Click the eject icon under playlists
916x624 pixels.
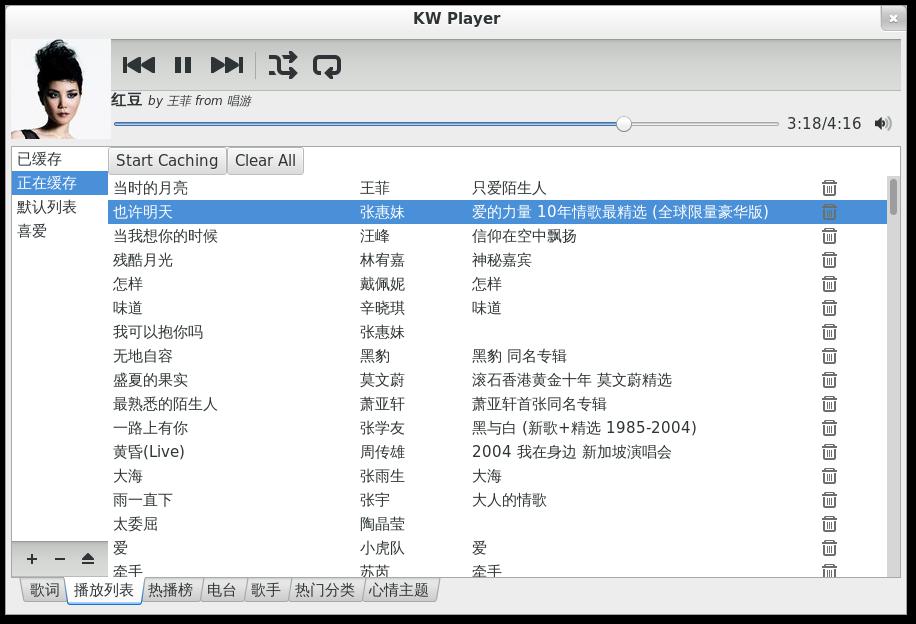click(x=88, y=559)
